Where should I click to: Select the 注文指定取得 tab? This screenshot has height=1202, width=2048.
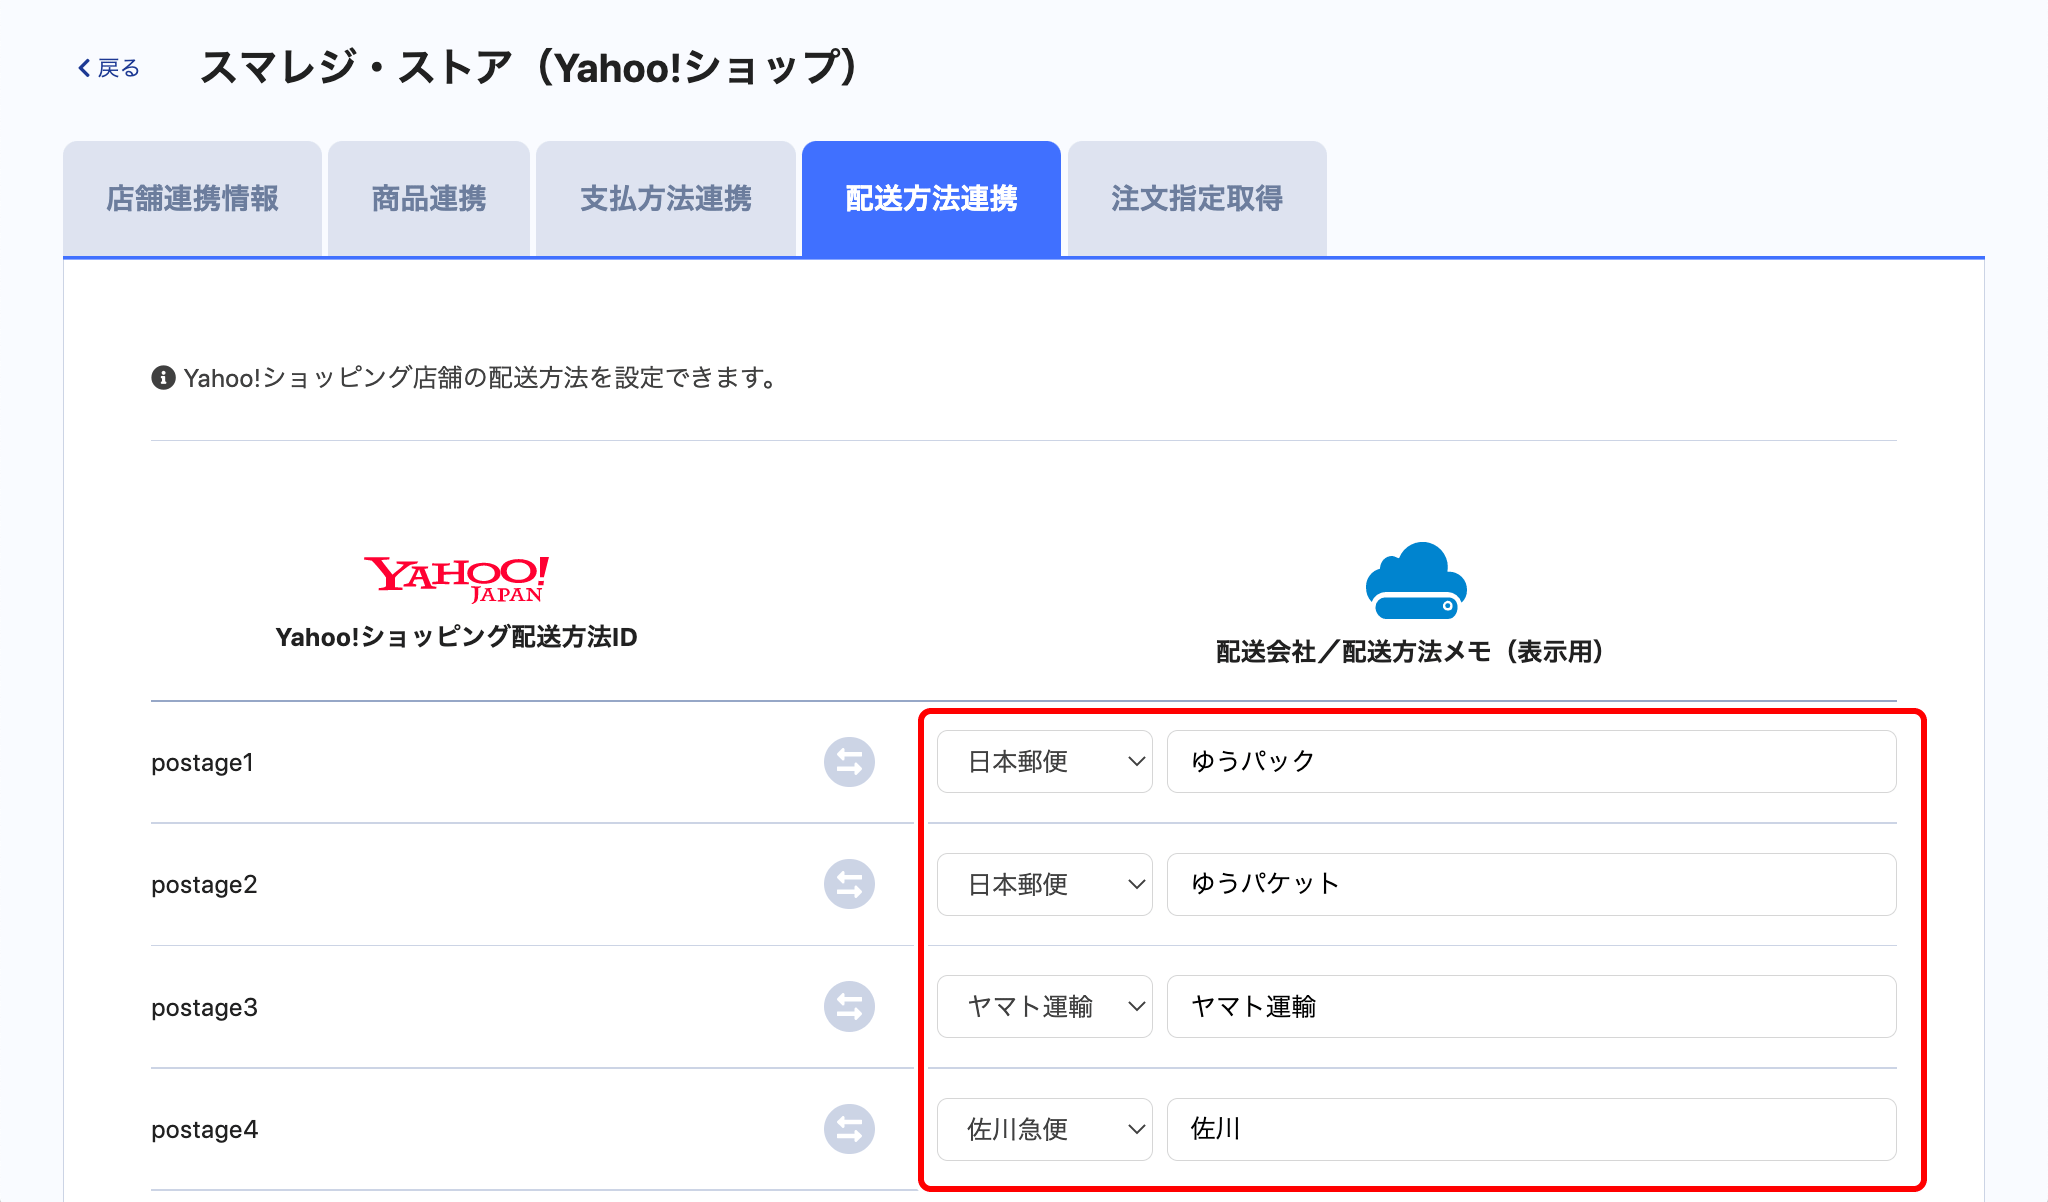tap(1196, 199)
